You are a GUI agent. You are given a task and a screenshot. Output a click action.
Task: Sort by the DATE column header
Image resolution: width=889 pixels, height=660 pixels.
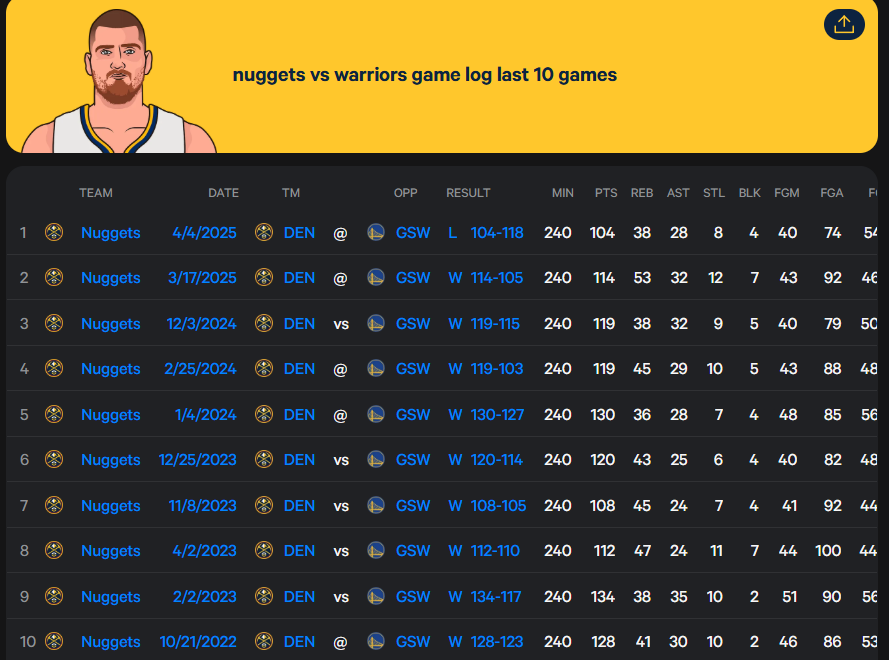tap(223, 193)
